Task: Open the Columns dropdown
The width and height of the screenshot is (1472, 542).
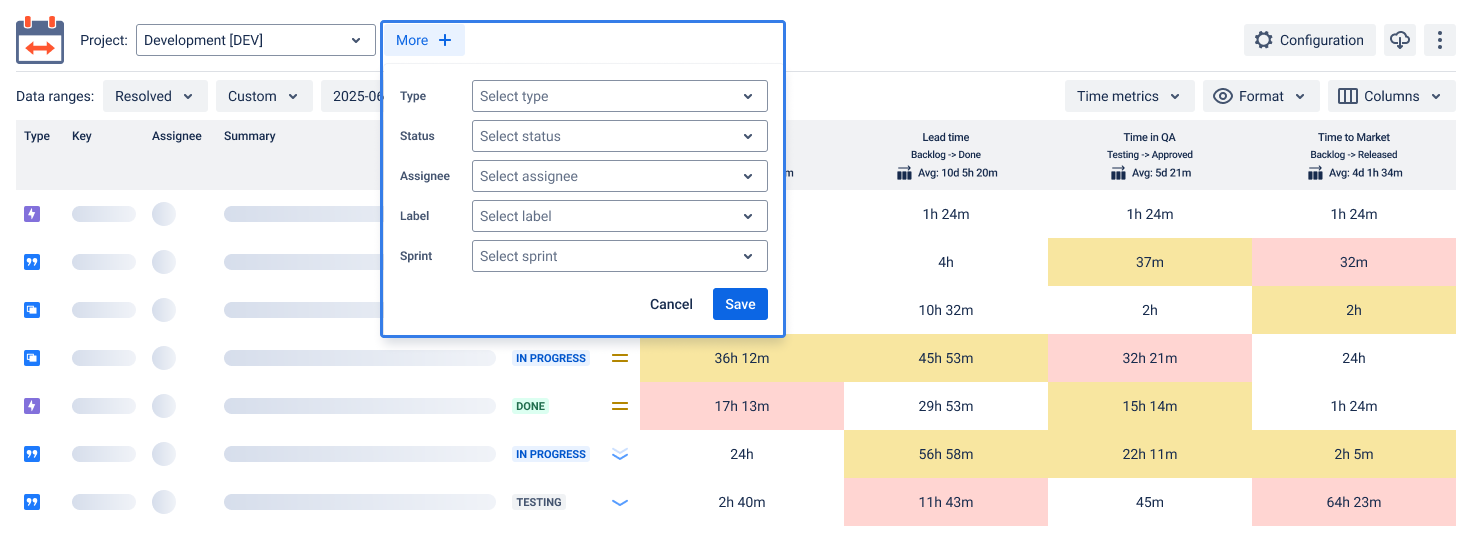Action: tap(1392, 96)
